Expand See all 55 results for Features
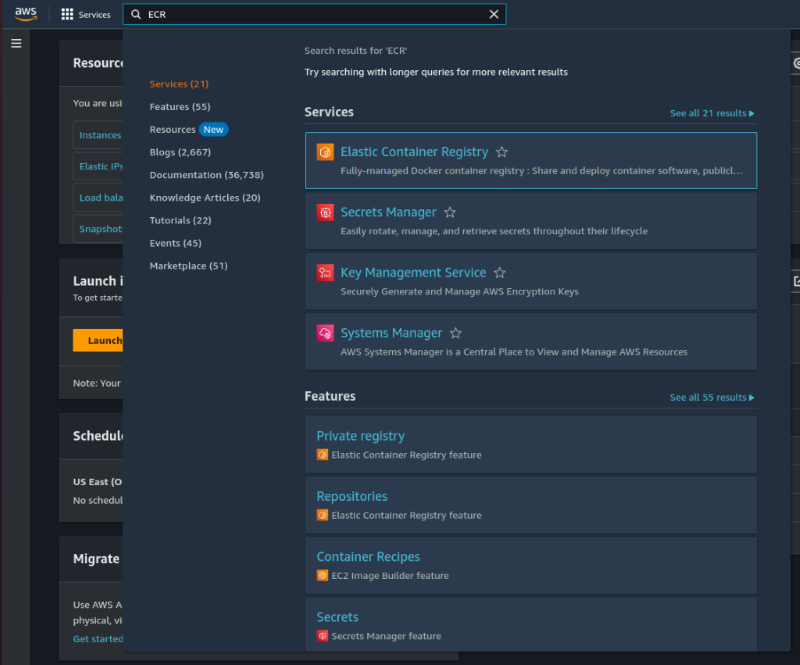 711,397
